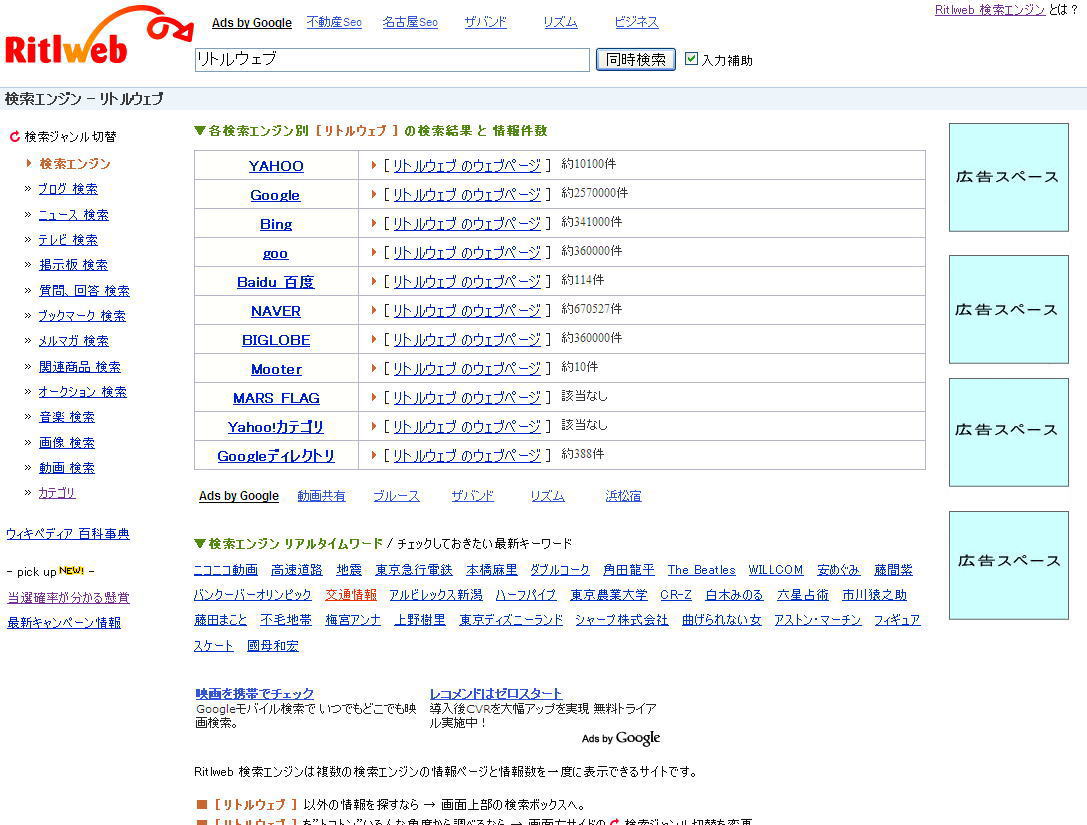1087x825 pixels.
Task: Open 最新キャンペーン情報 link
Action: point(64,623)
